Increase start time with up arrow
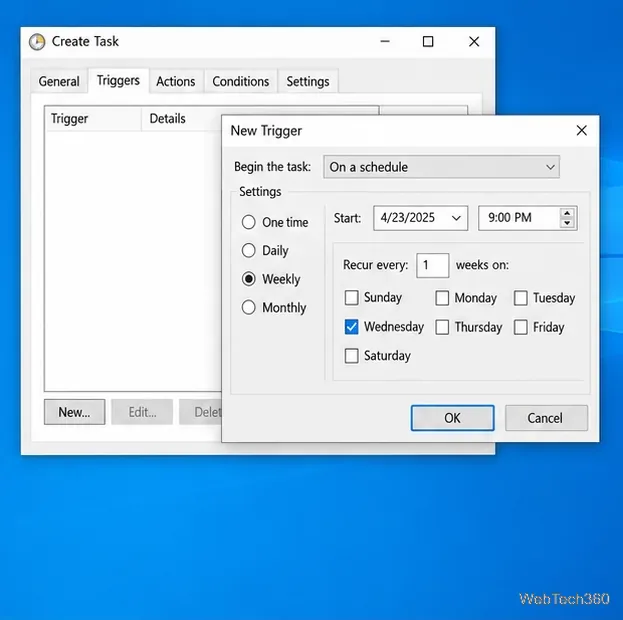The width and height of the screenshot is (623, 620). coord(567,213)
